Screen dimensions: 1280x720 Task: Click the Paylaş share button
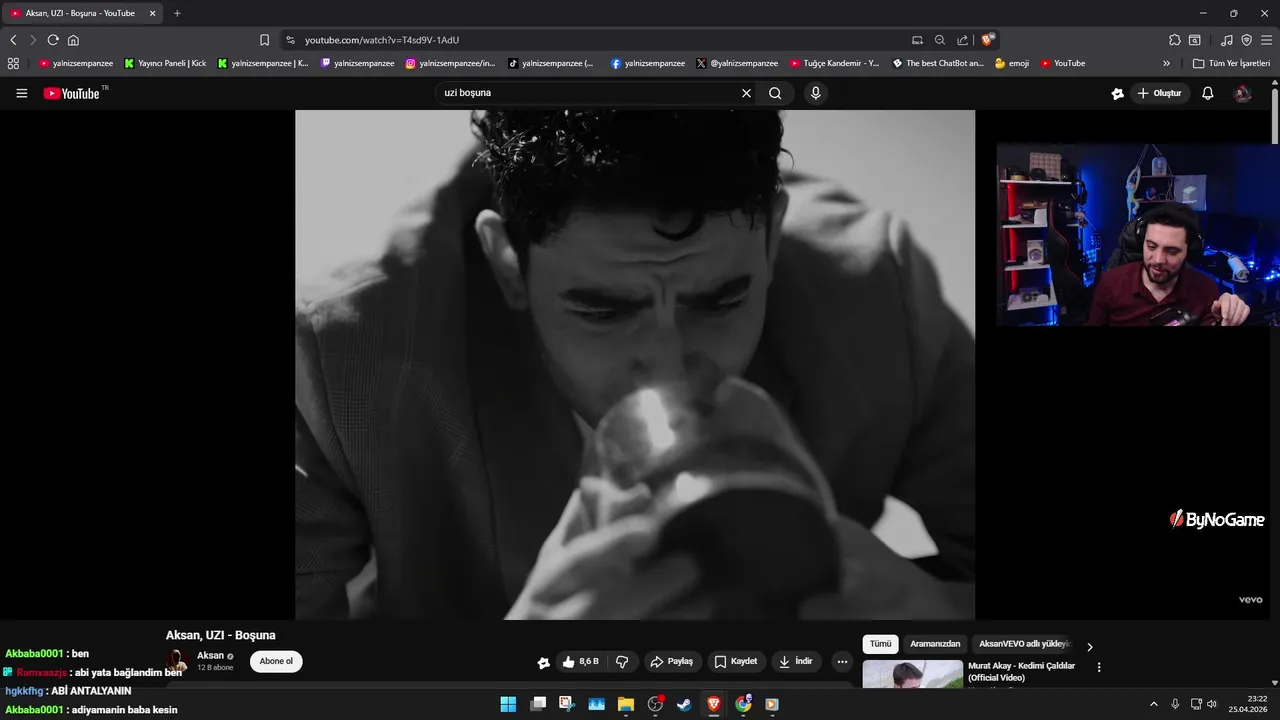point(672,662)
